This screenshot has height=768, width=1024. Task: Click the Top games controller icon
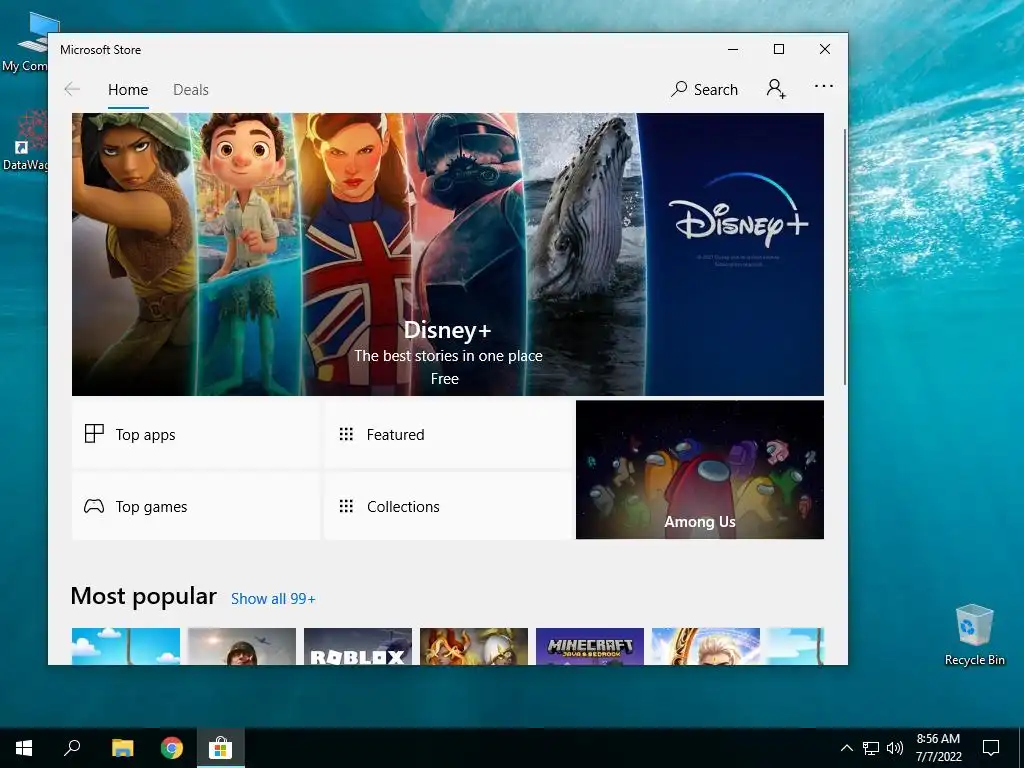tap(94, 506)
